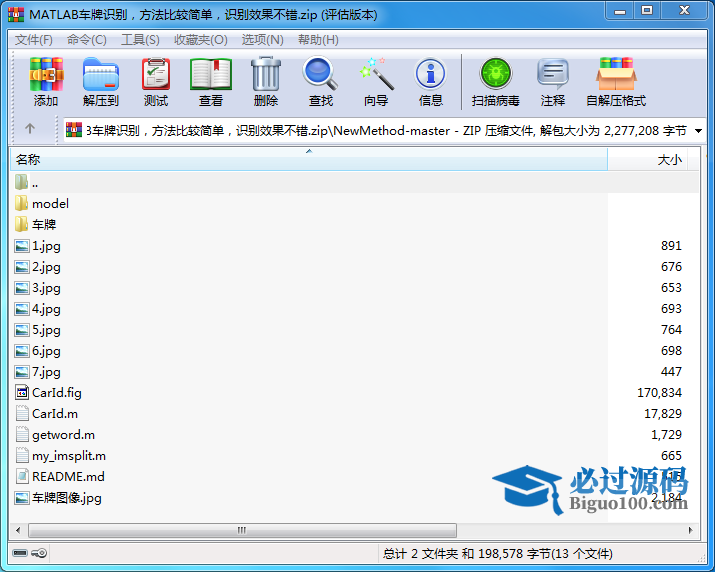Select the file named 6.jpg
The height and width of the screenshot is (572, 715).
point(46,351)
